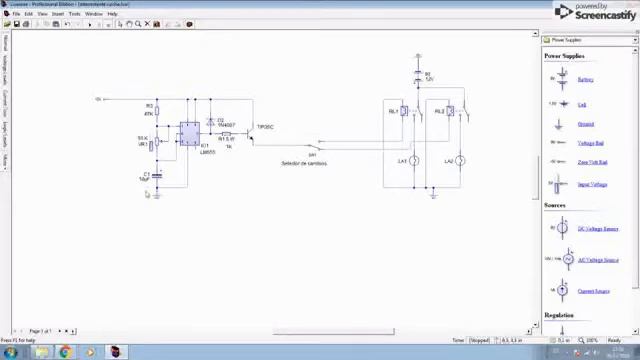Screen dimensions: 640x360
Task: Open Google Chrome from the taskbar
Action: point(65,352)
